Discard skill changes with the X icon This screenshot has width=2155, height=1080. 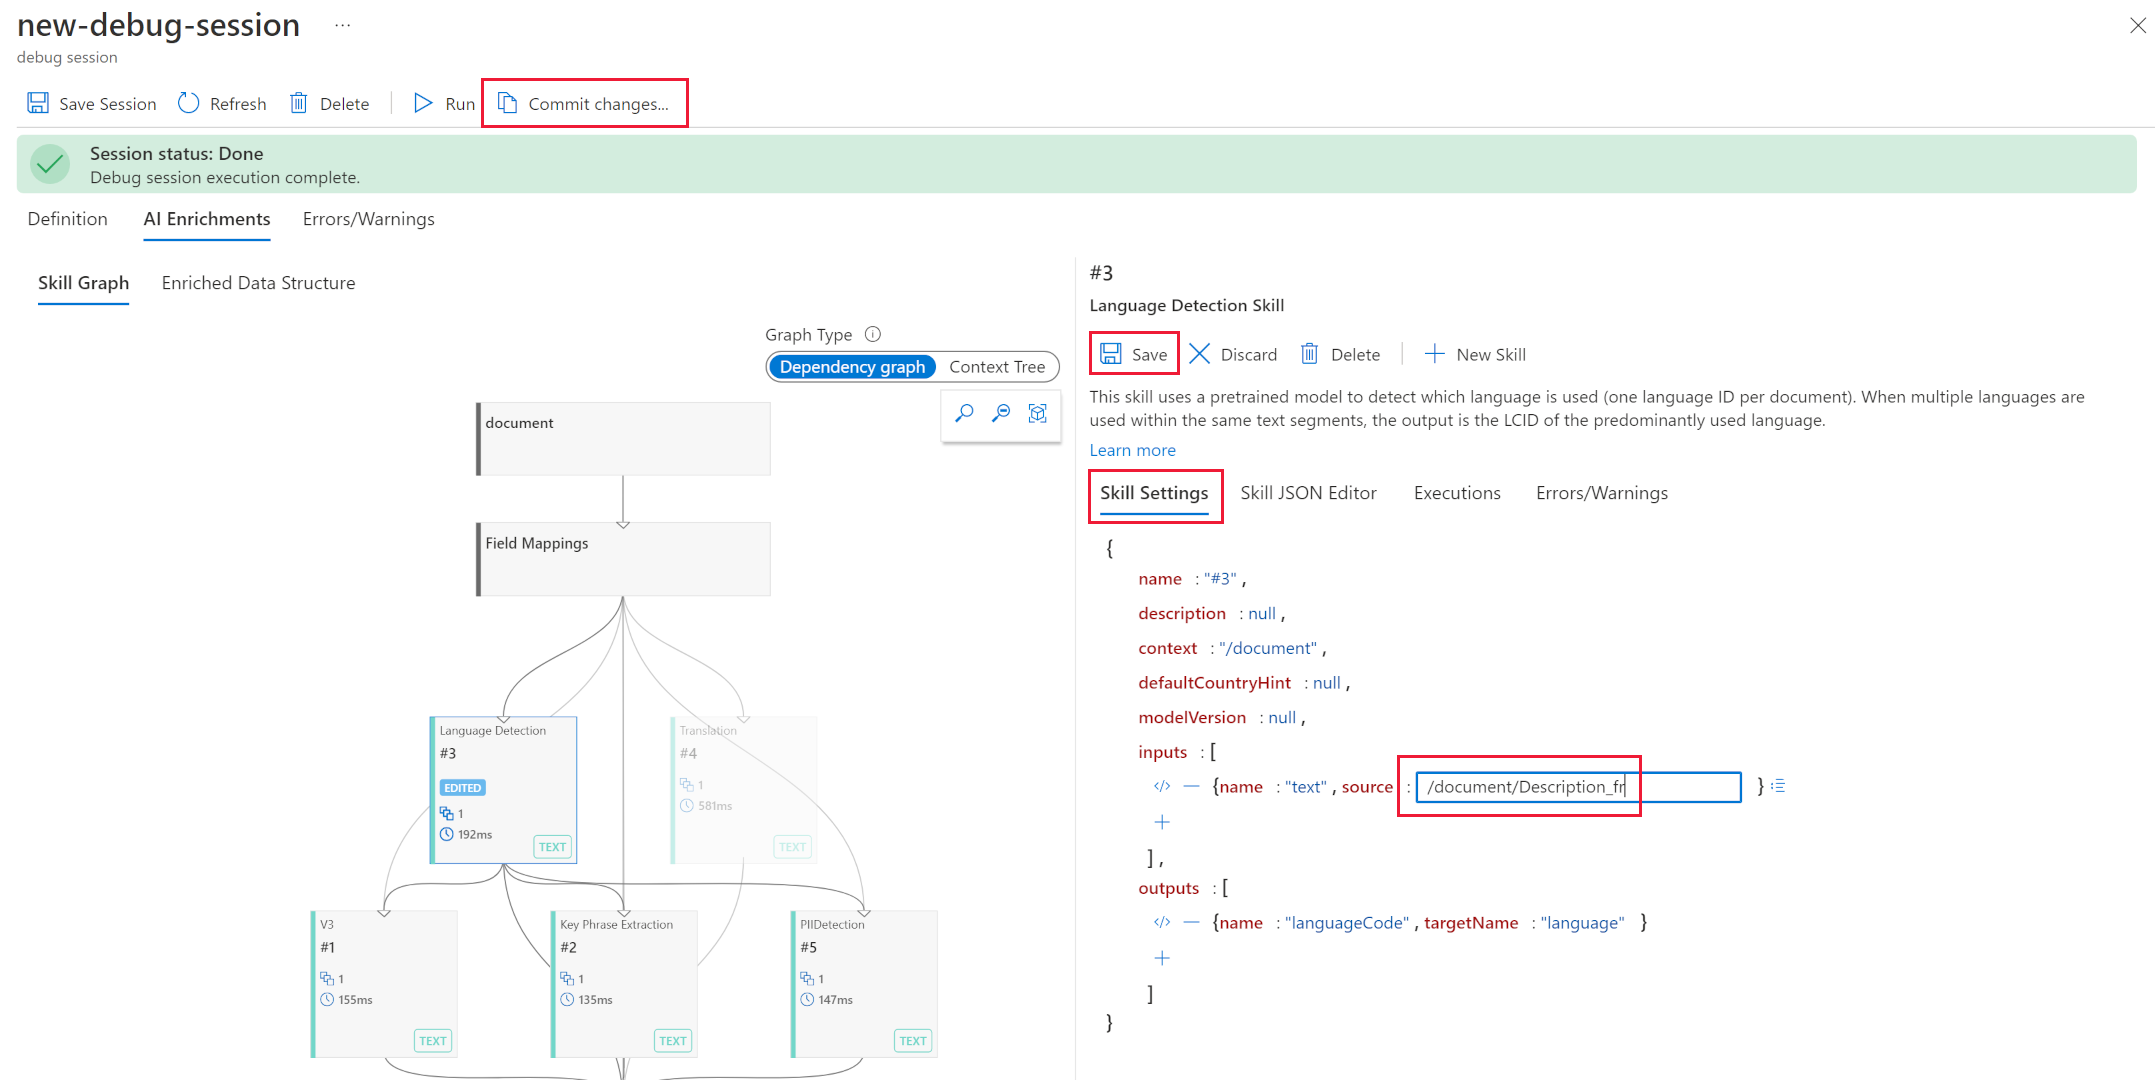pyautogui.click(x=1200, y=354)
